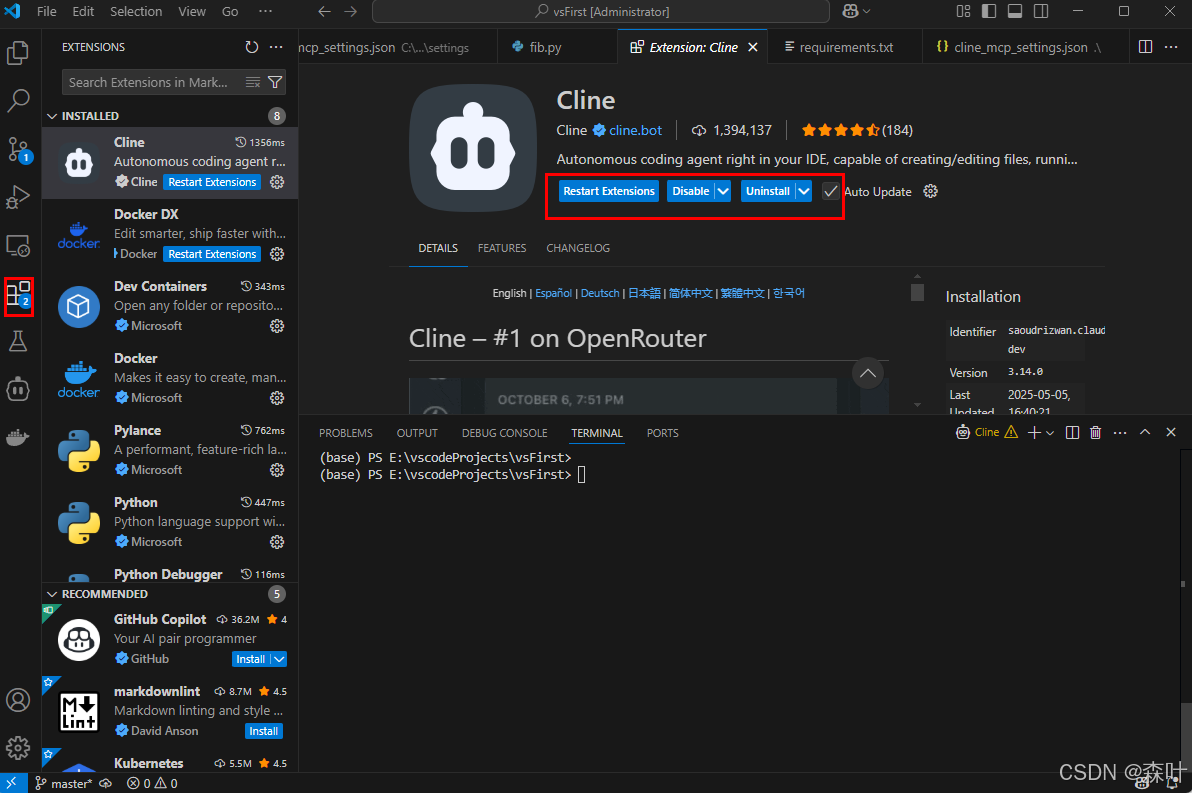Open the extensions filter funnel
Screen dimensions: 1192x793
point(275,82)
